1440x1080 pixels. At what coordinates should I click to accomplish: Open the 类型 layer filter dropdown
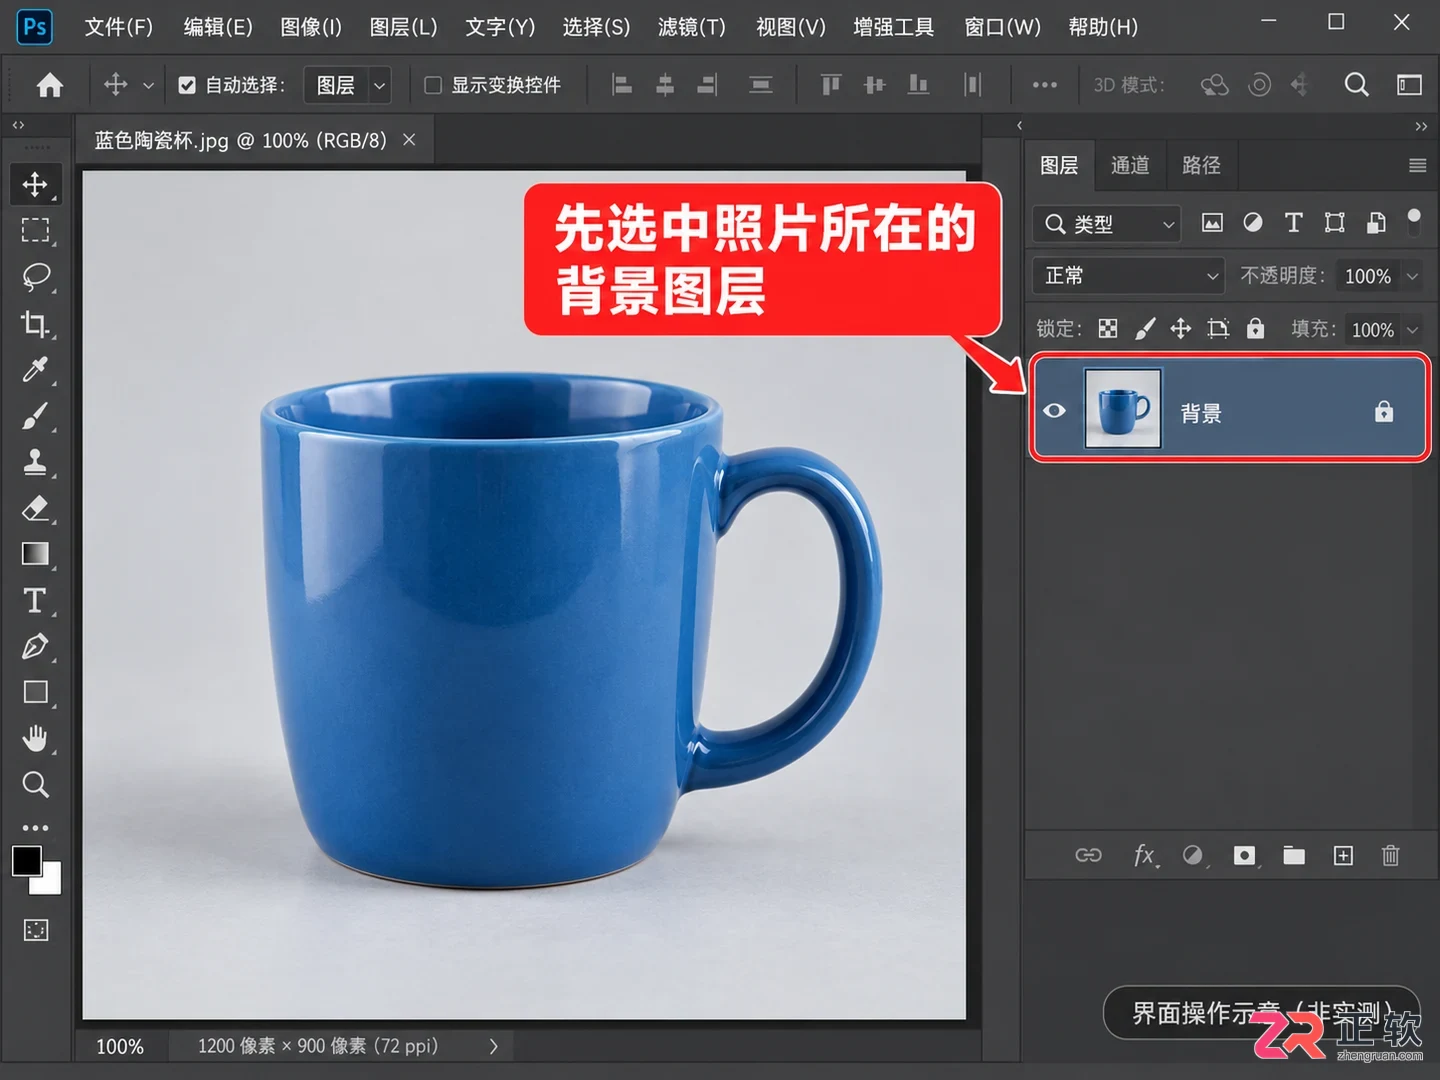(1107, 223)
